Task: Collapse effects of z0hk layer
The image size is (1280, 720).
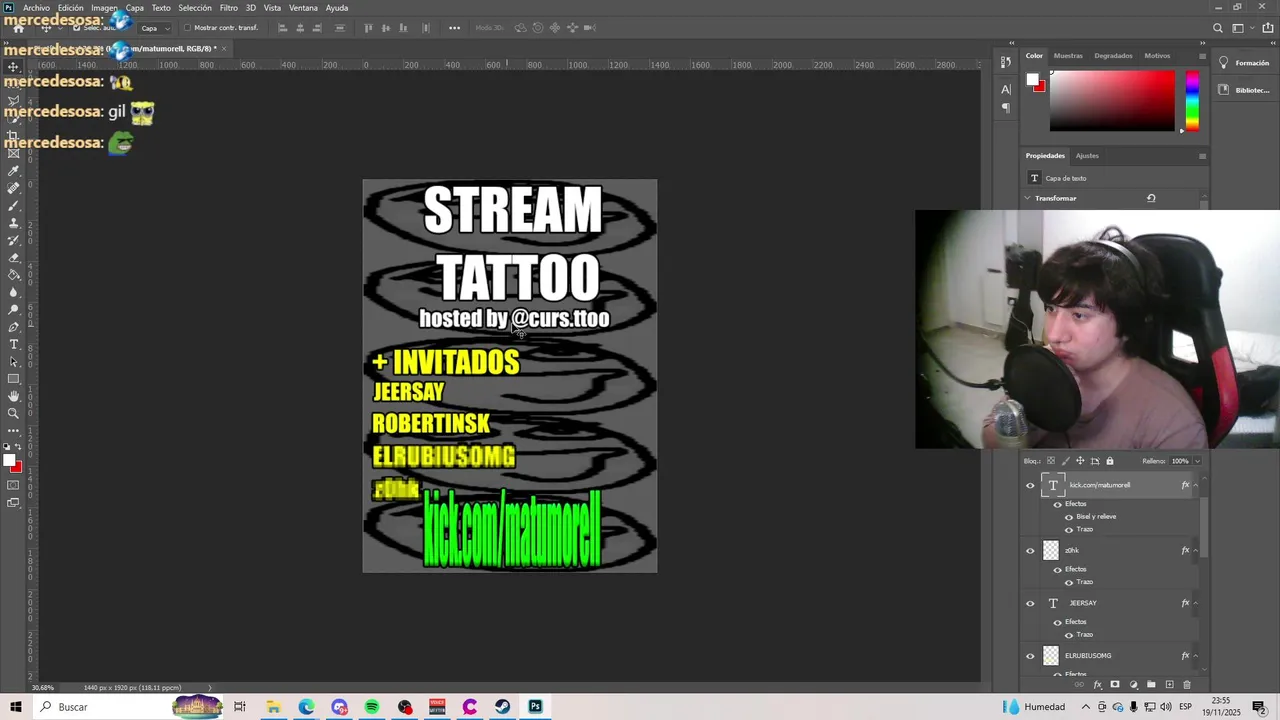Action: (1196, 550)
